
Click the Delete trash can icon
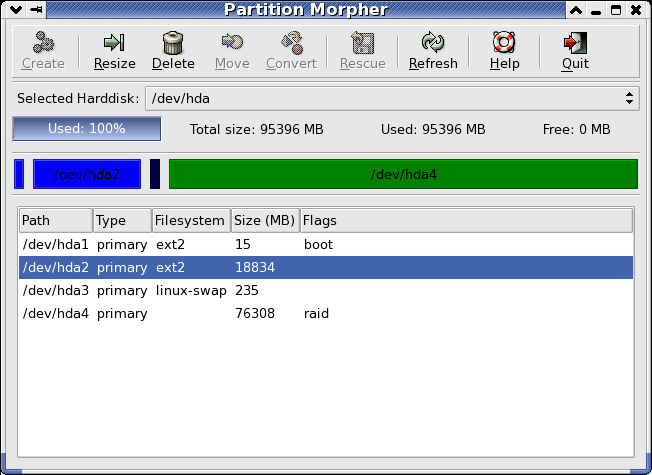(173, 42)
